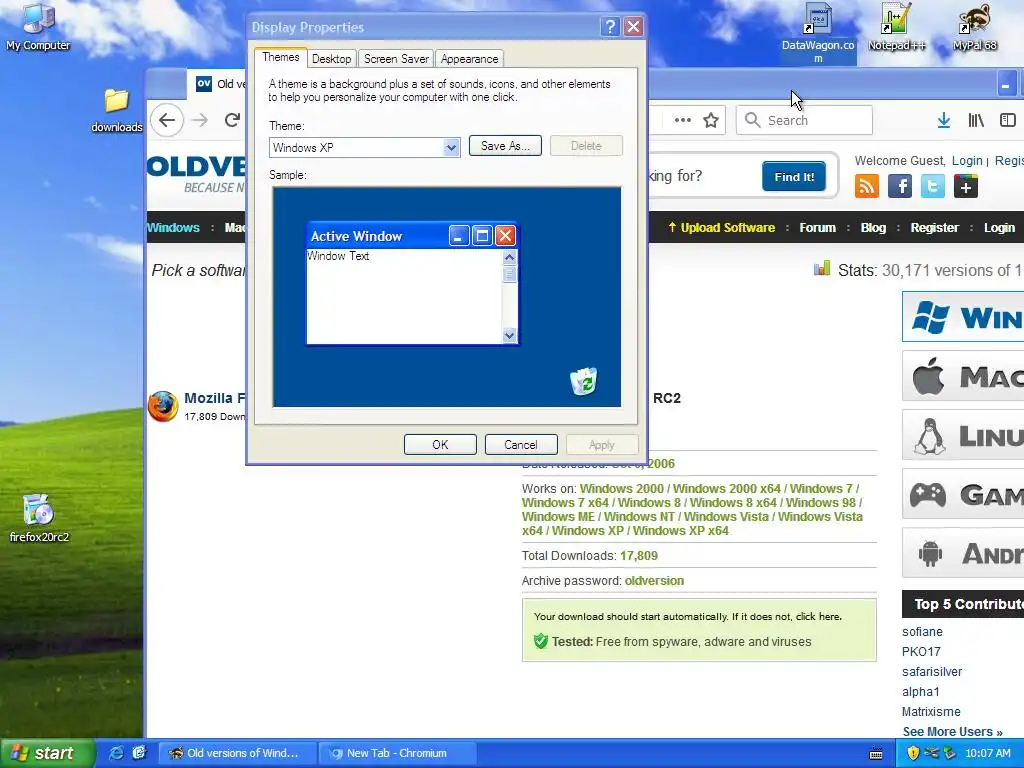Switch to the Themes tab

tap(281, 57)
